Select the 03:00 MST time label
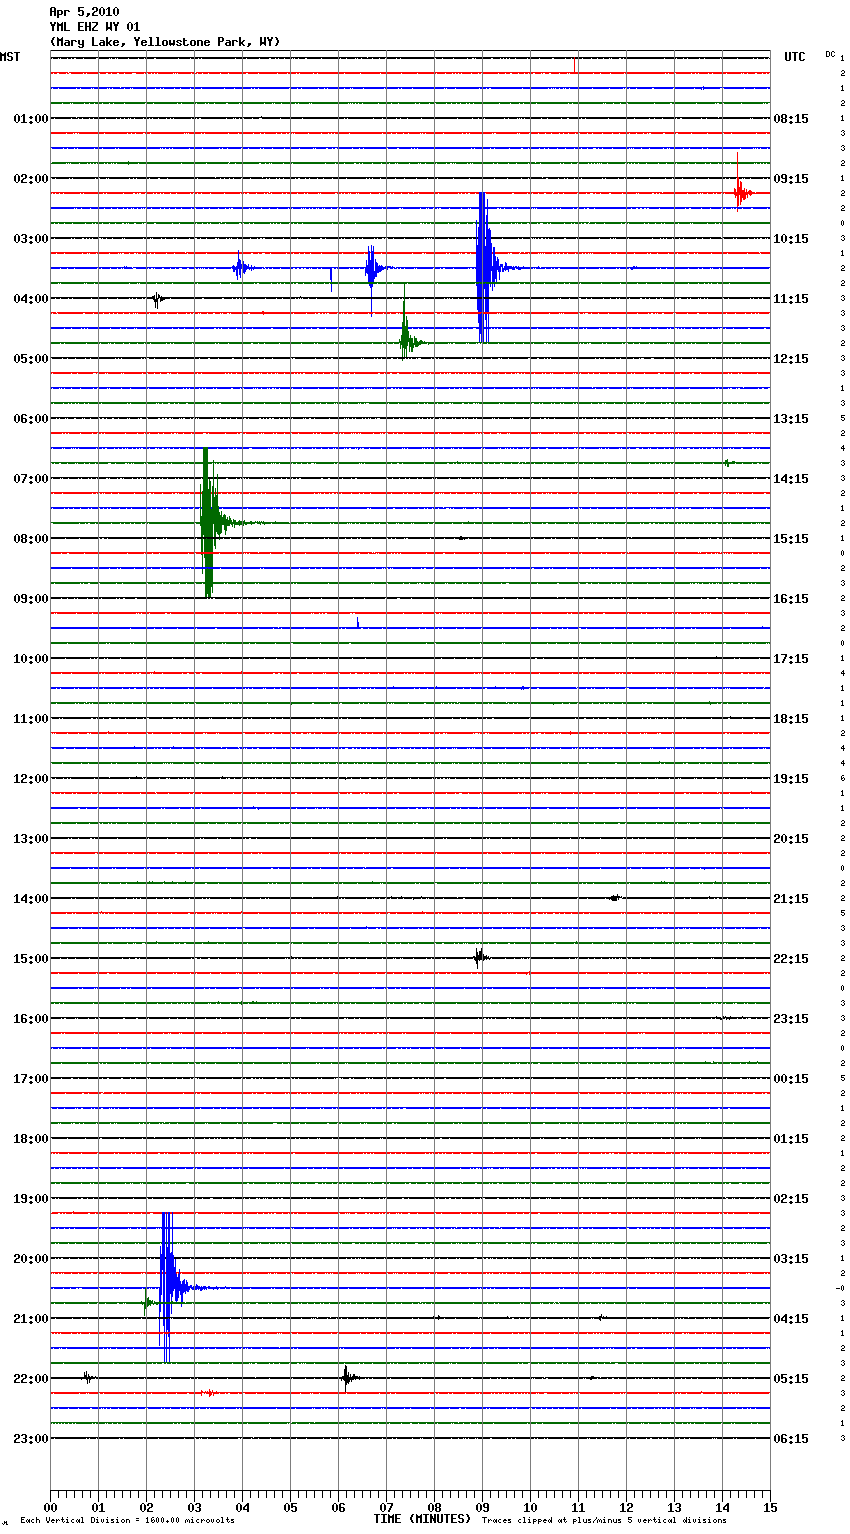The height and width of the screenshot is (1534, 850). [31, 239]
